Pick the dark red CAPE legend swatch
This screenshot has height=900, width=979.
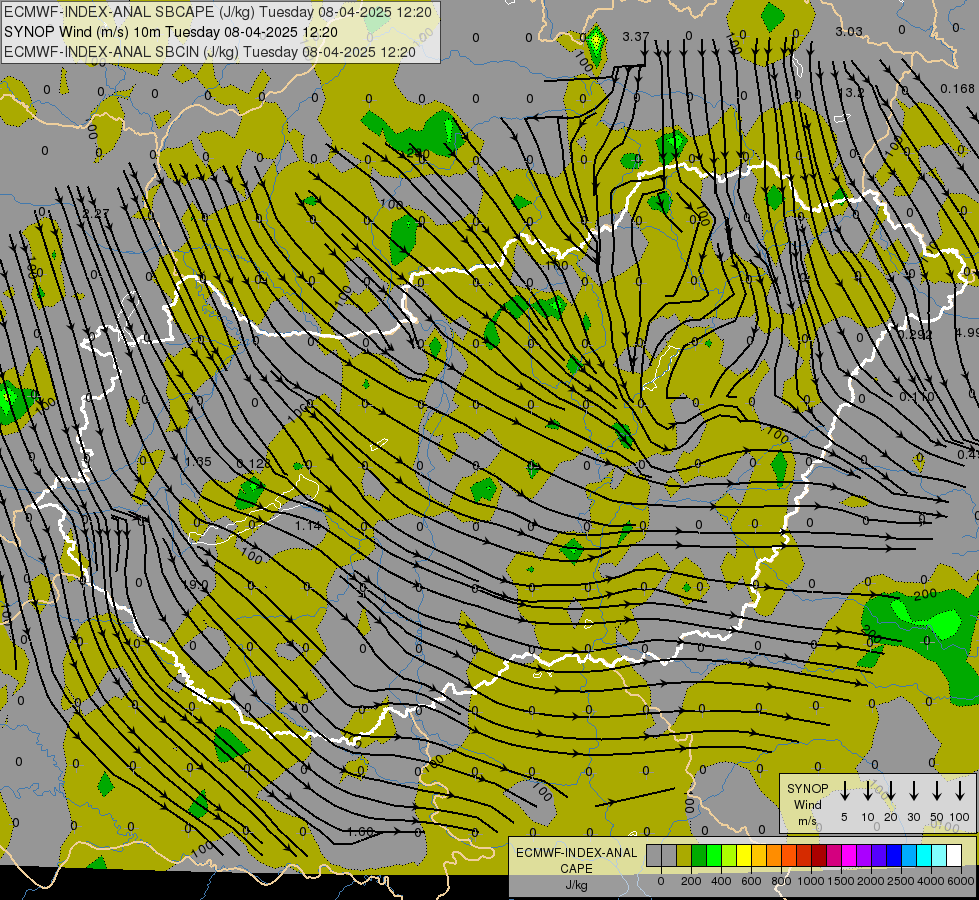click(x=819, y=855)
